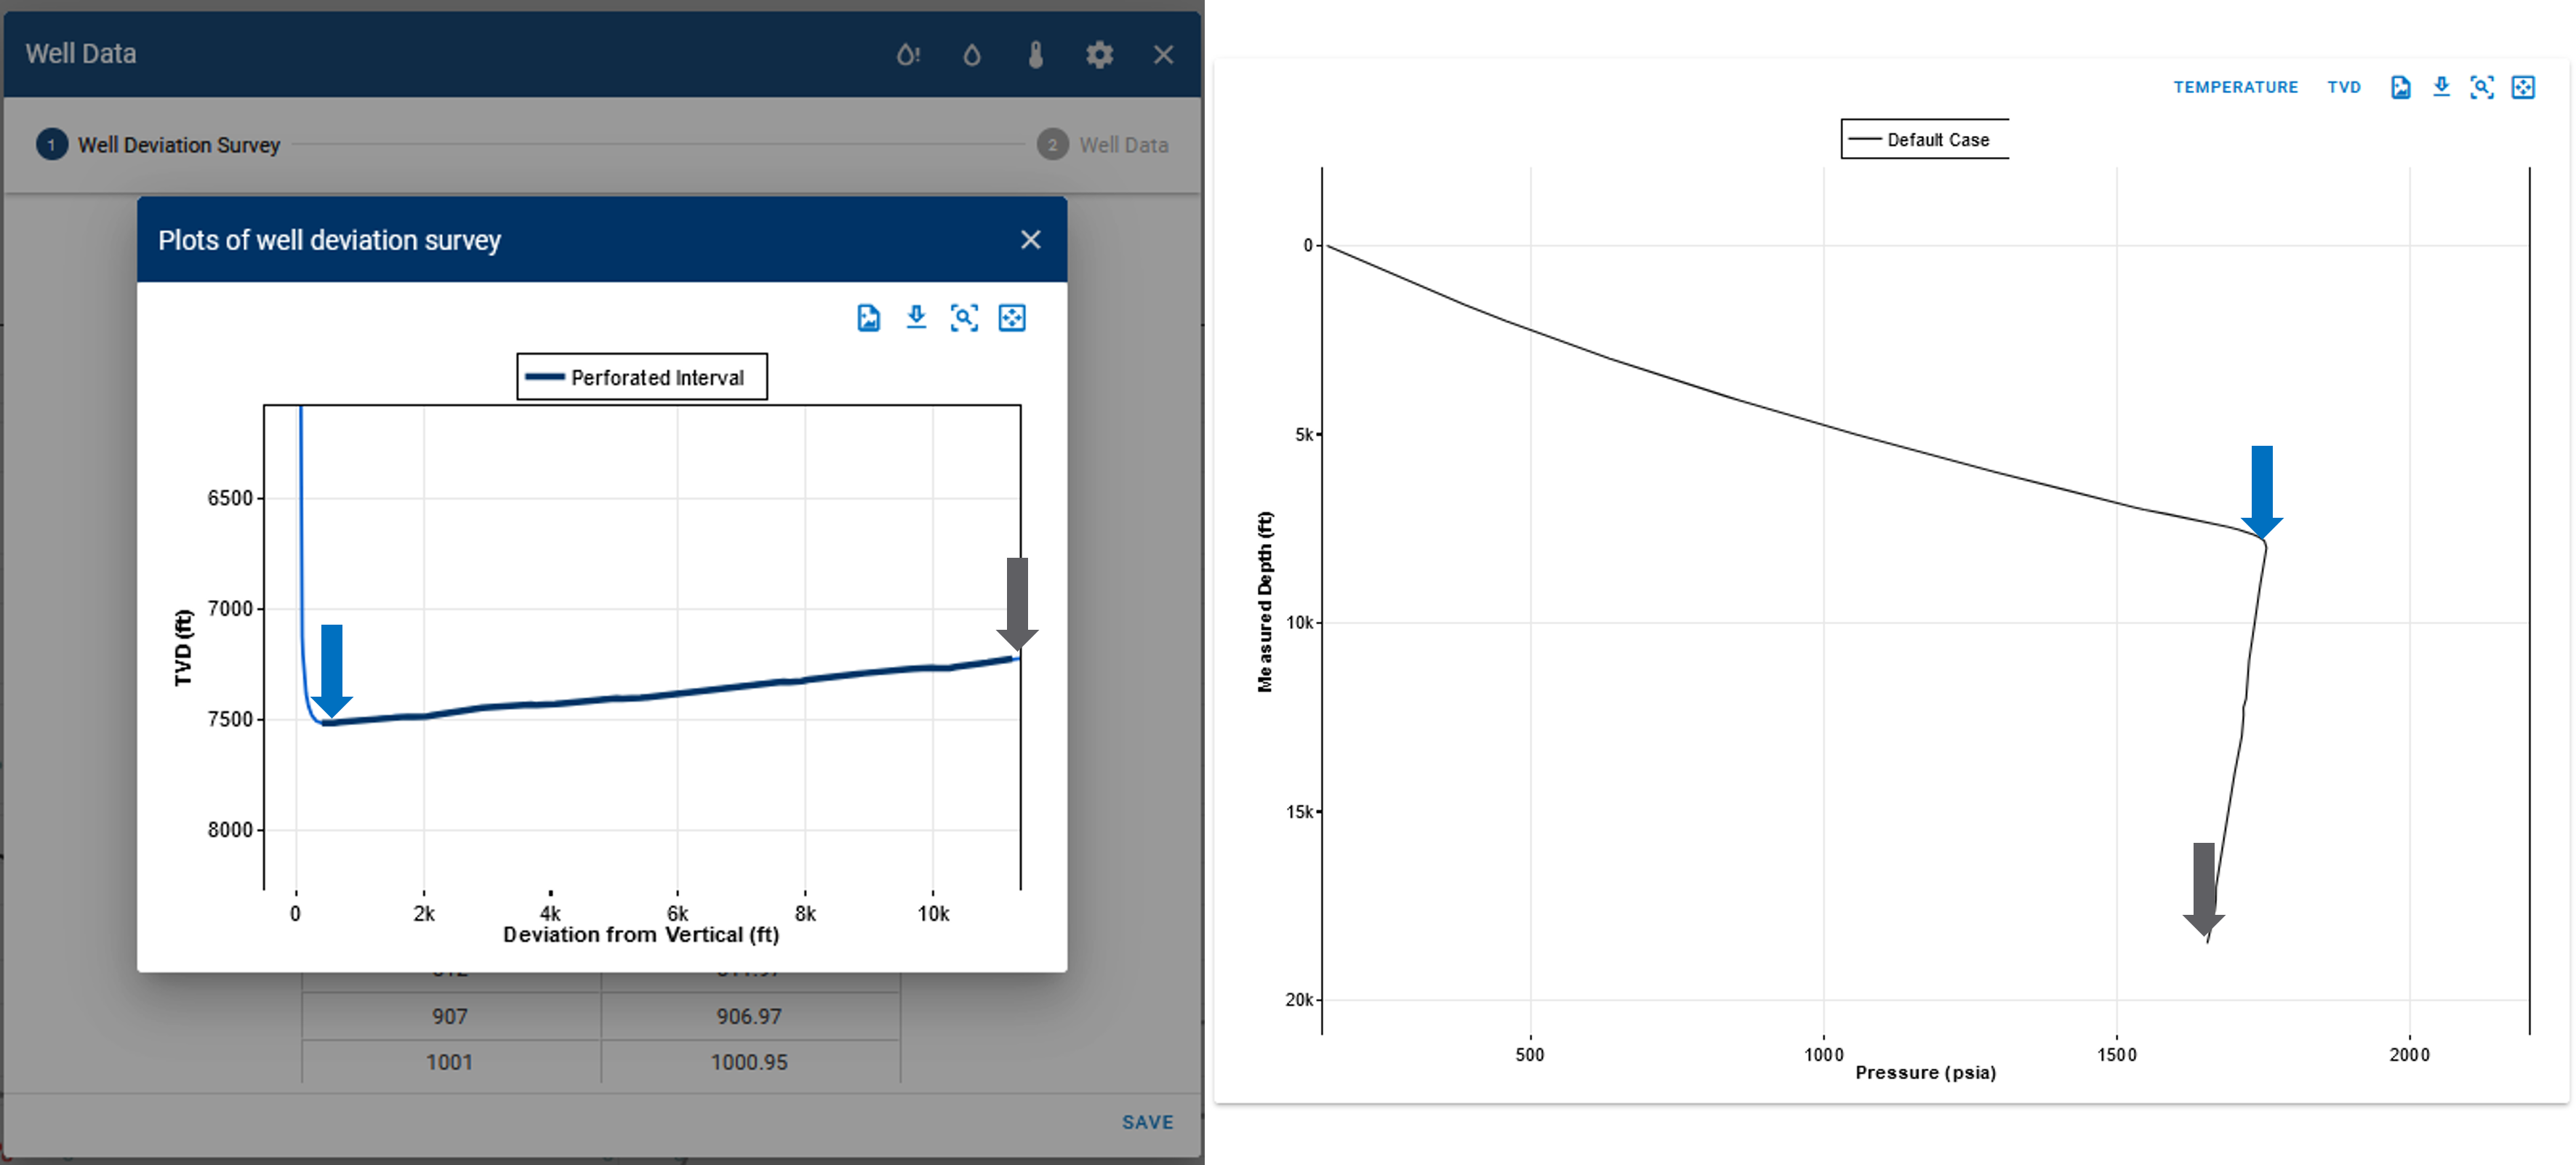Go to step 2 Well Data

[x=1103, y=145]
